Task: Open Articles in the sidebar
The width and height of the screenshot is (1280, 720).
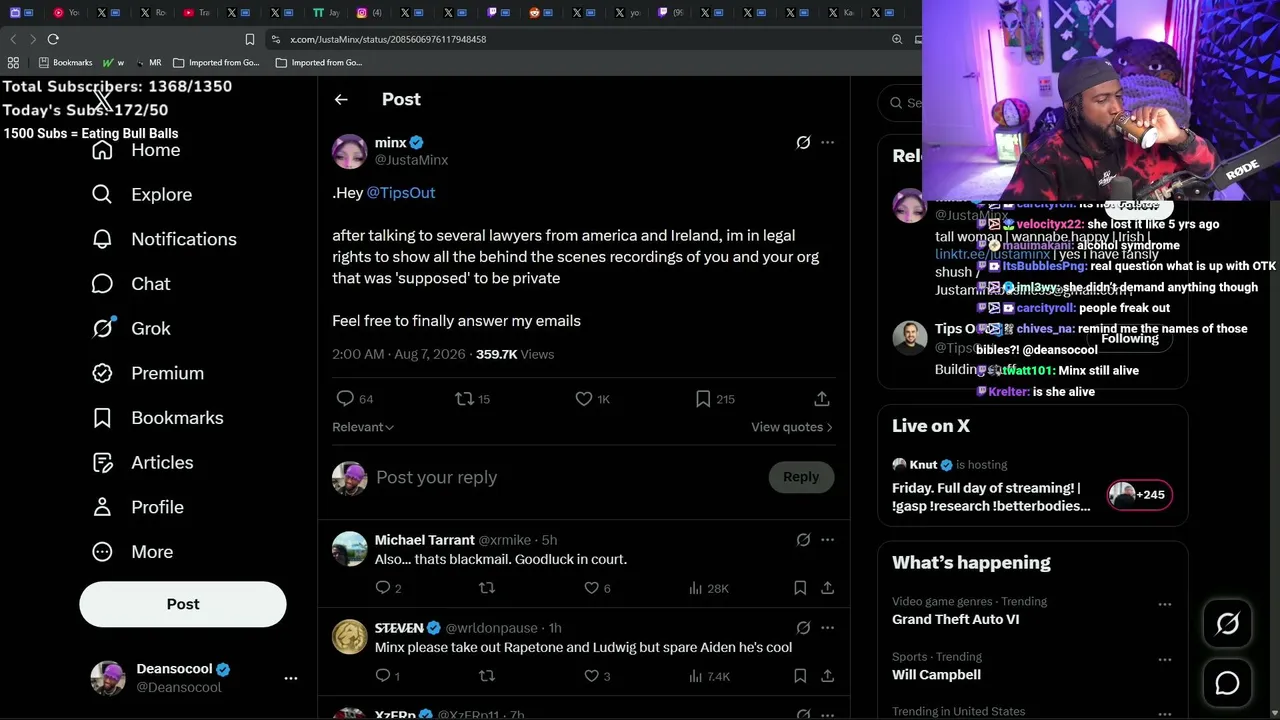Action: point(142,462)
